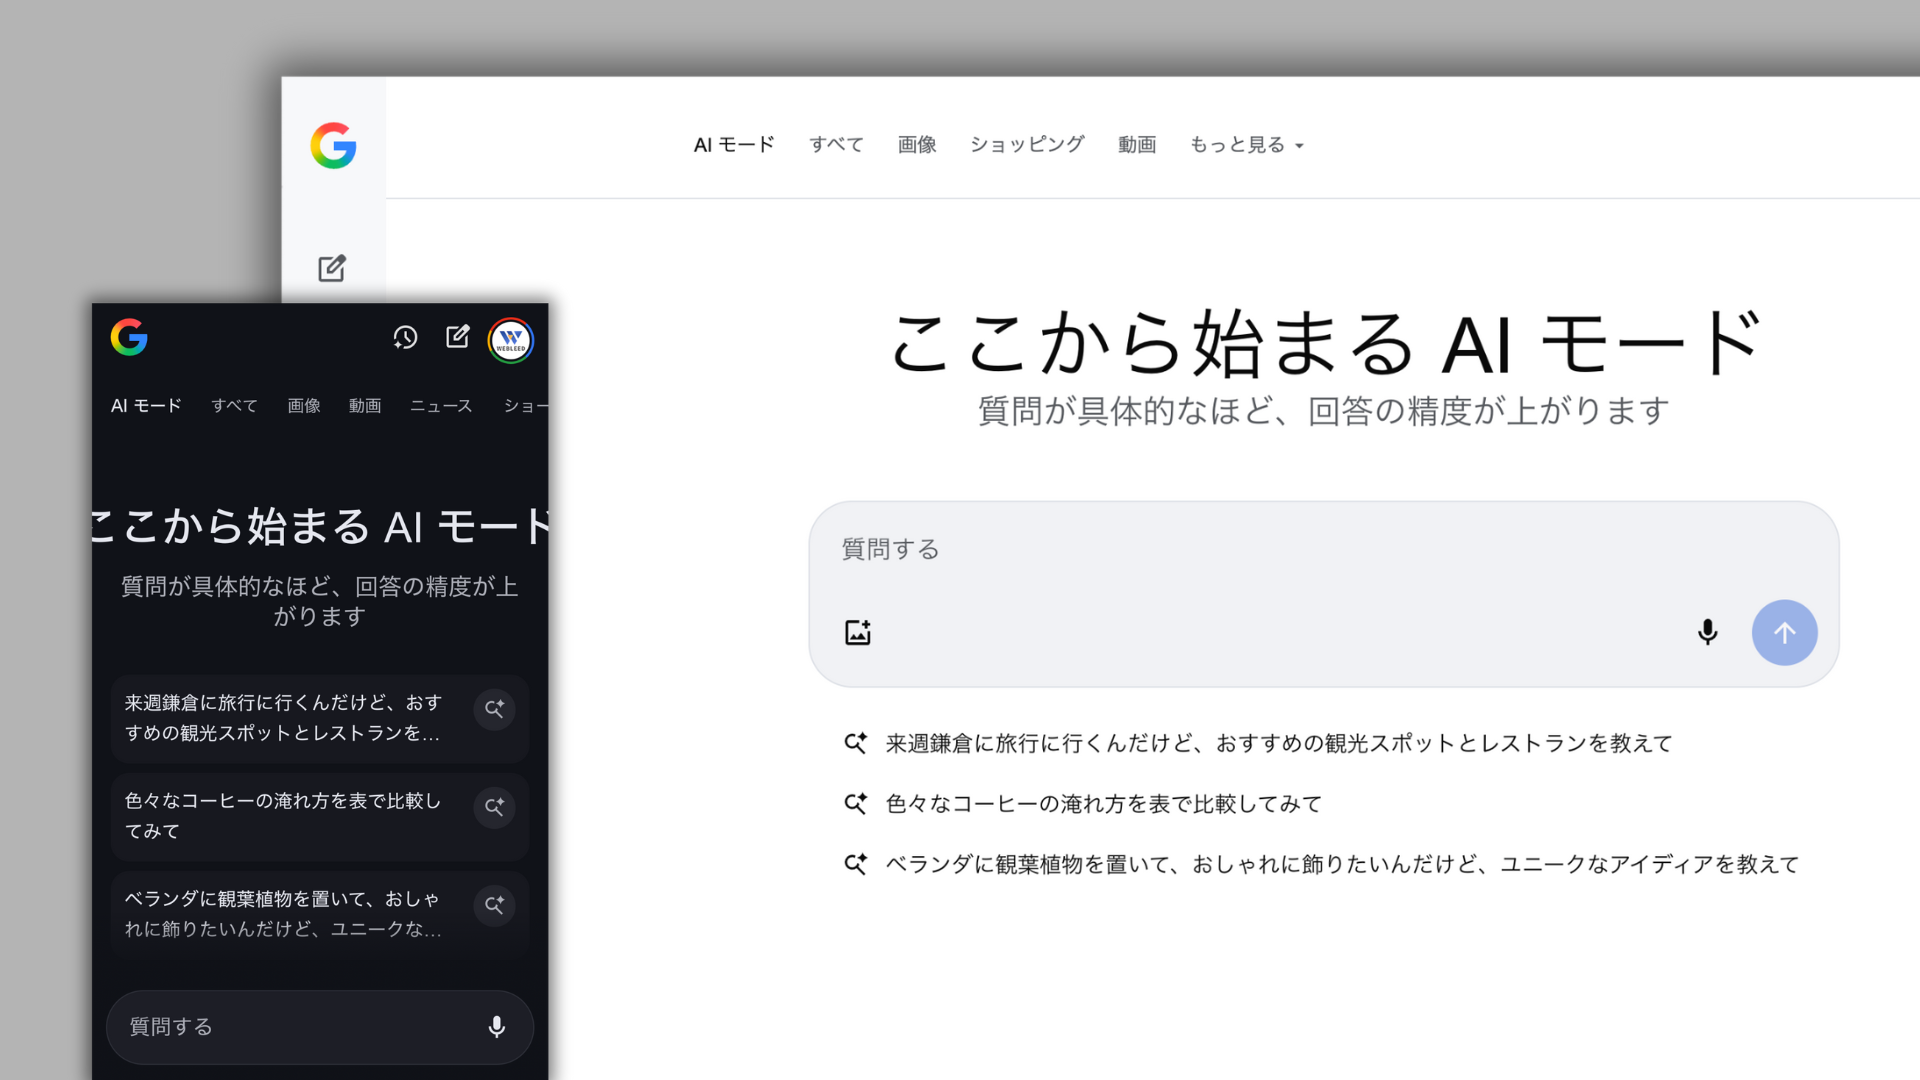Tap the microphone icon in the mobile question field
The image size is (1920, 1080).
coord(497,1026)
